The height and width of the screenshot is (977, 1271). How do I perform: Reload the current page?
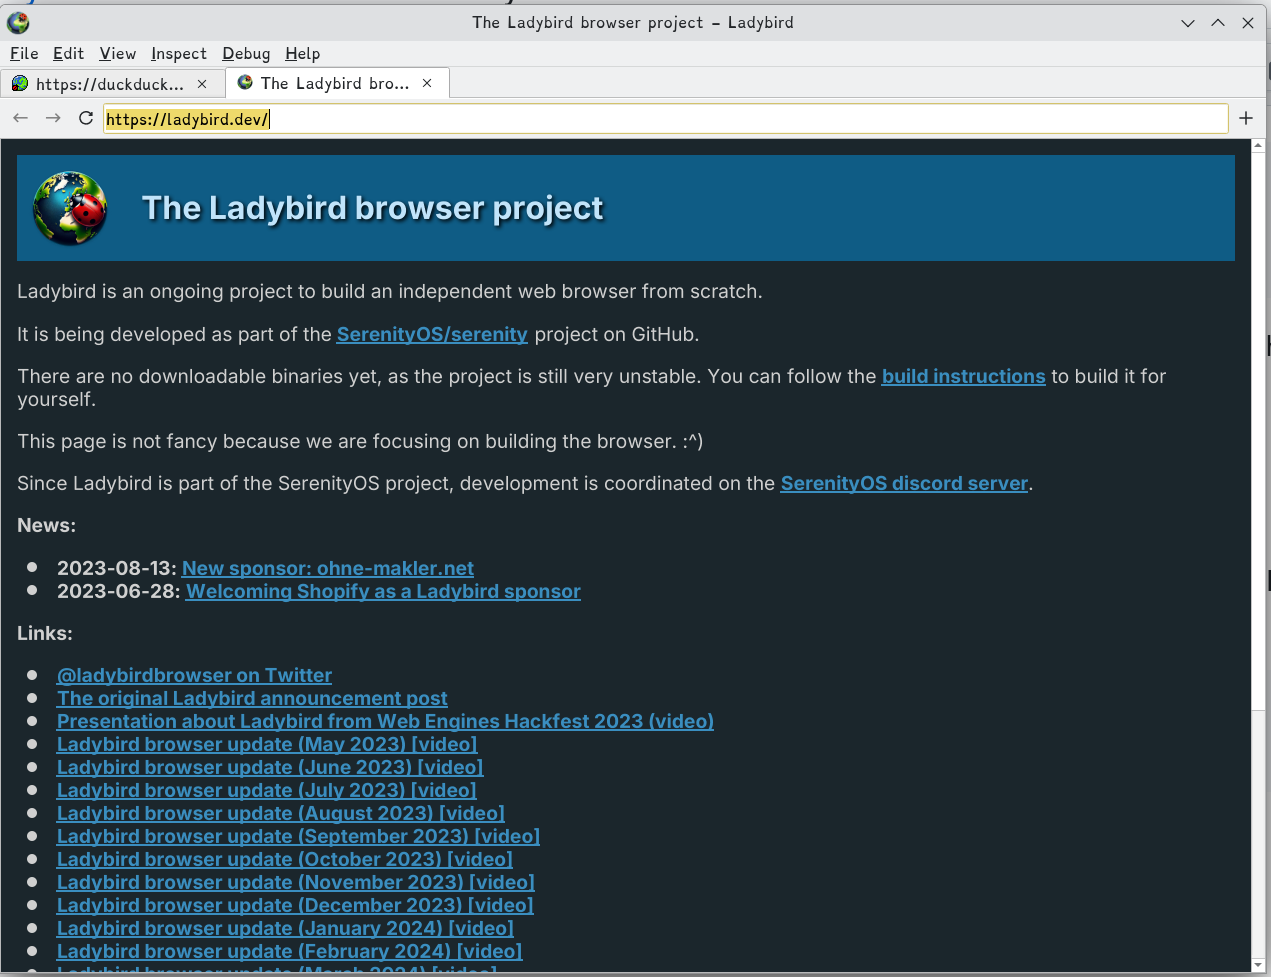tap(86, 118)
